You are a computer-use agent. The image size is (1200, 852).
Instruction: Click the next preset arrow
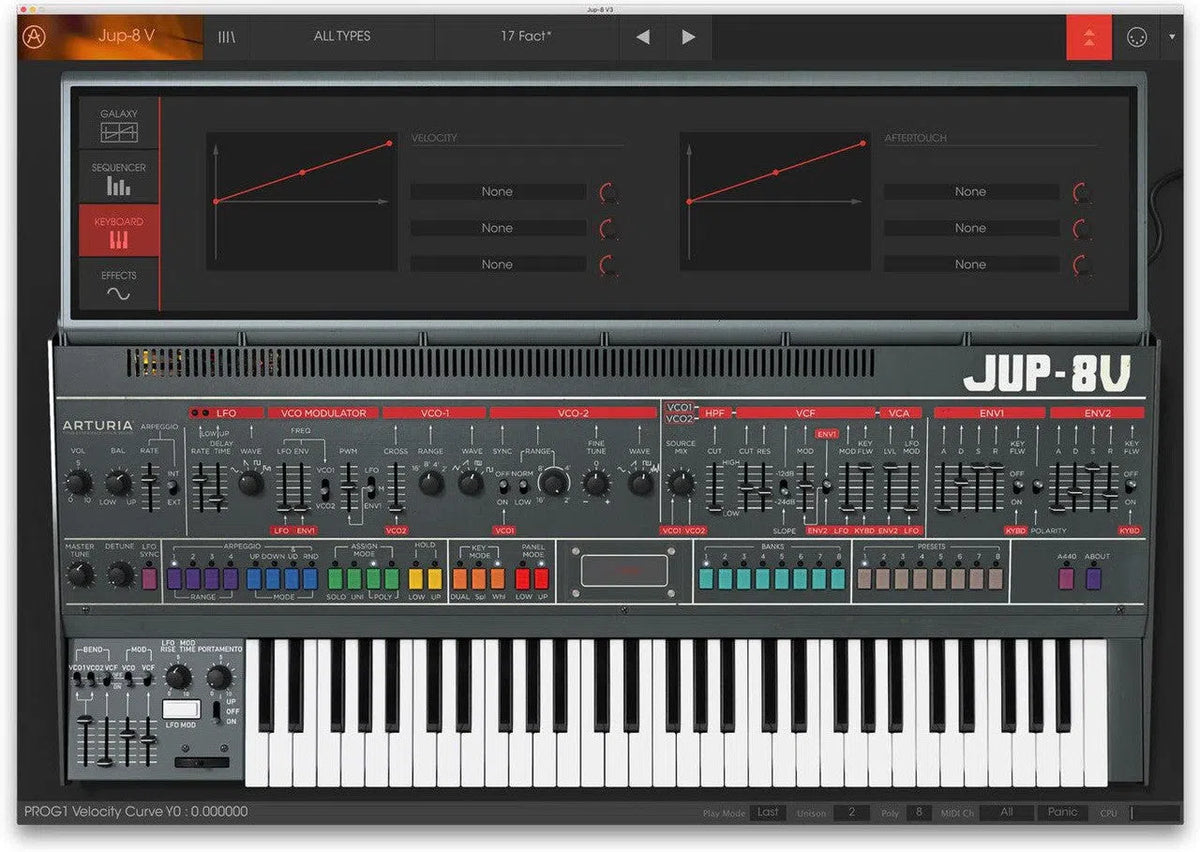tap(687, 37)
